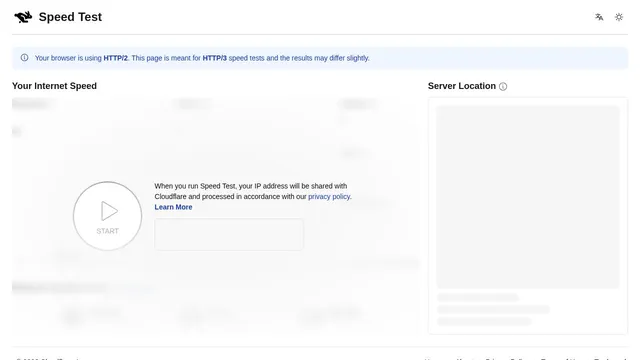Image resolution: width=640 pixels, height=360 pixels.
Task: Click the Your Internet Speed heading
Action: [x=54, y=86]
